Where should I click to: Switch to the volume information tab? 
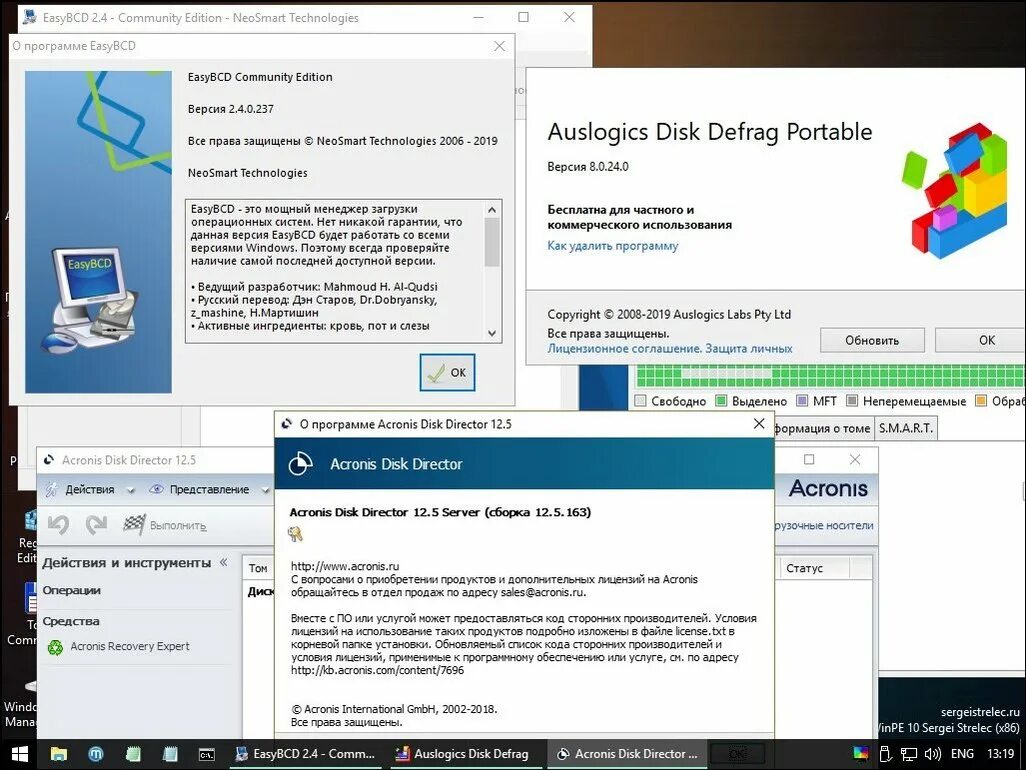(823, 429)
